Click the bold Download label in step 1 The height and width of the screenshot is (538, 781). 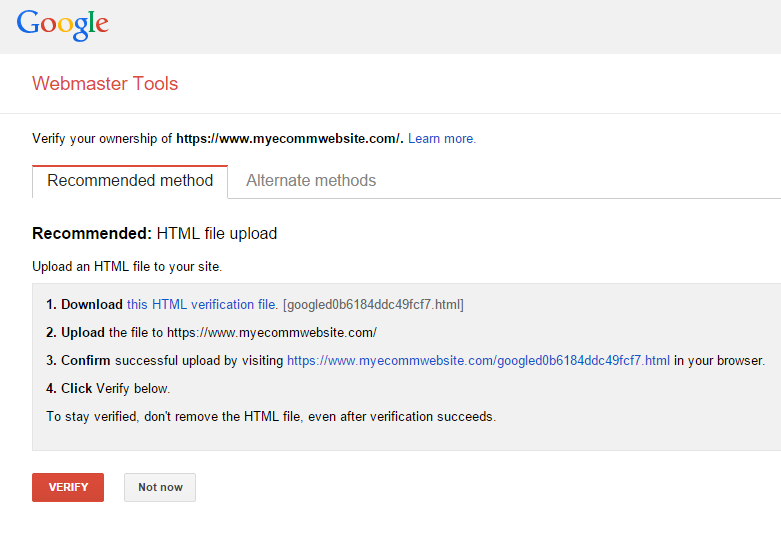pyautogui.click(x=91, y=305)
